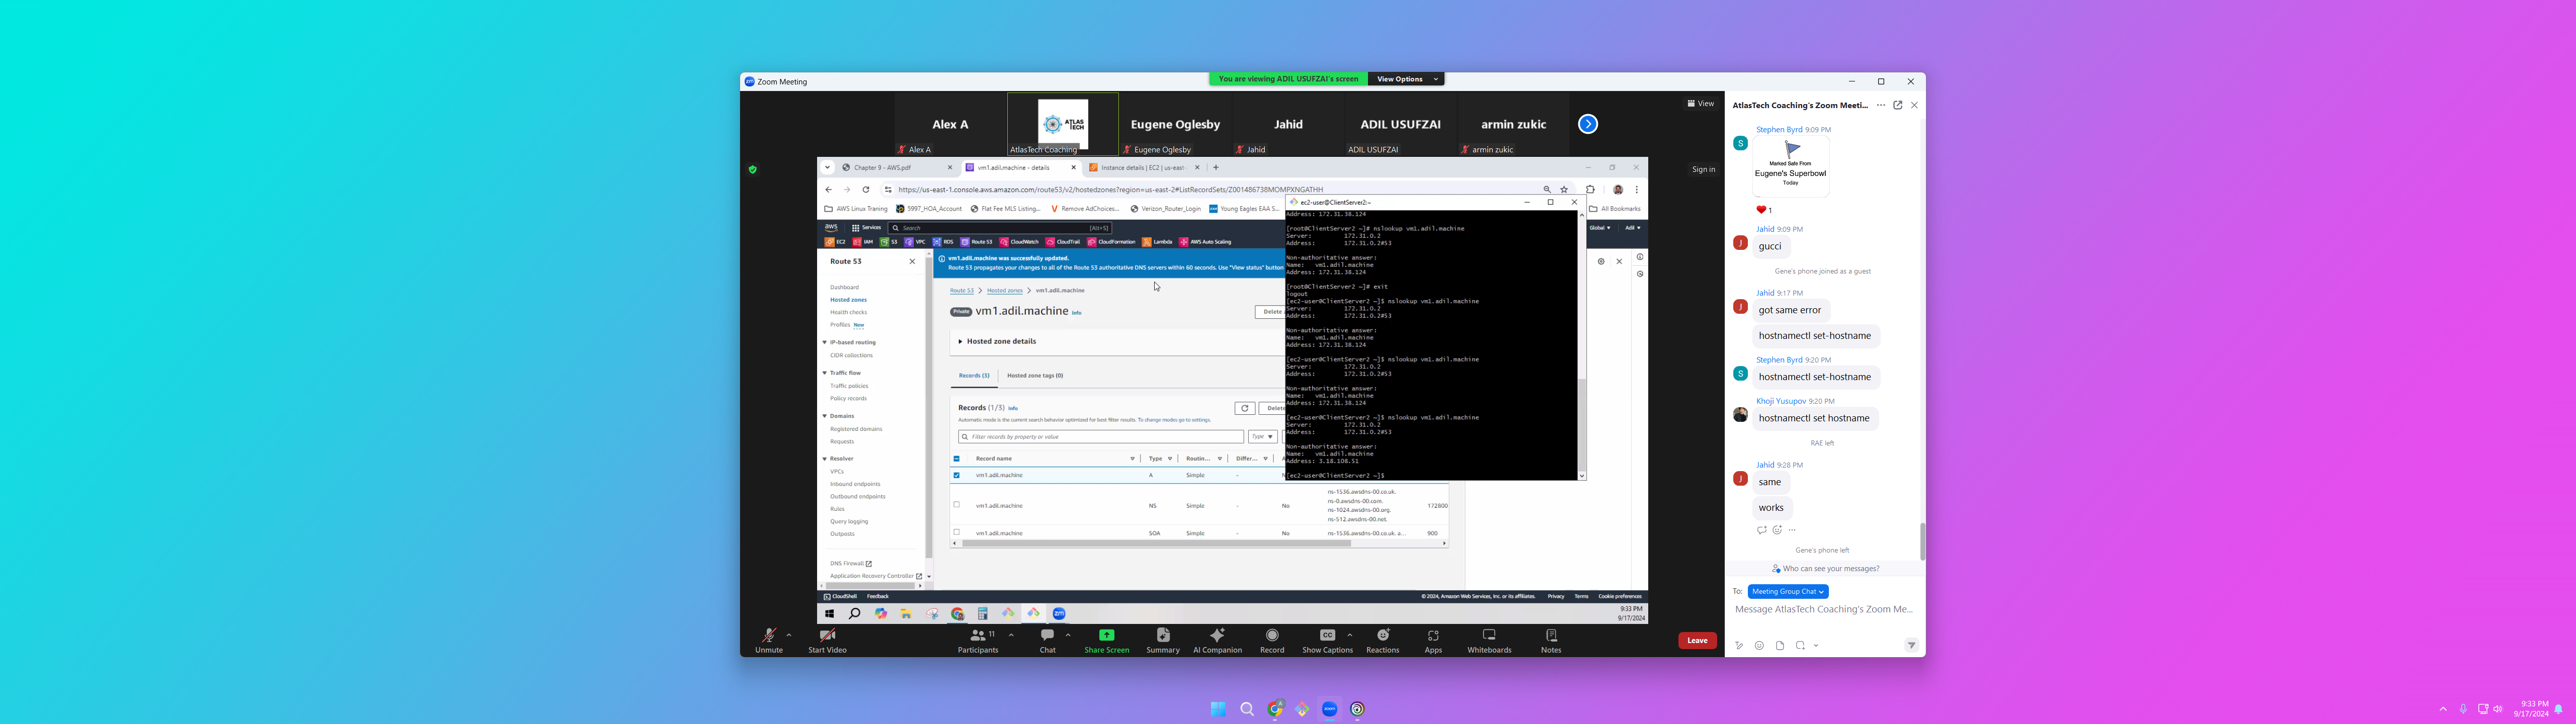Click the 'Who can see your messages?' link
This screenshot has width=2576, height=724.
[x=1830, y=569]
